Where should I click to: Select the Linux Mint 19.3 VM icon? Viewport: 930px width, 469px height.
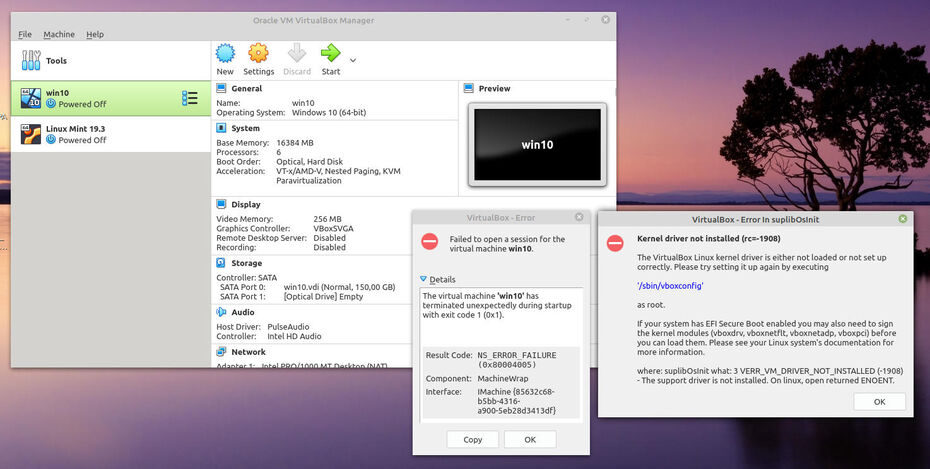31,134
